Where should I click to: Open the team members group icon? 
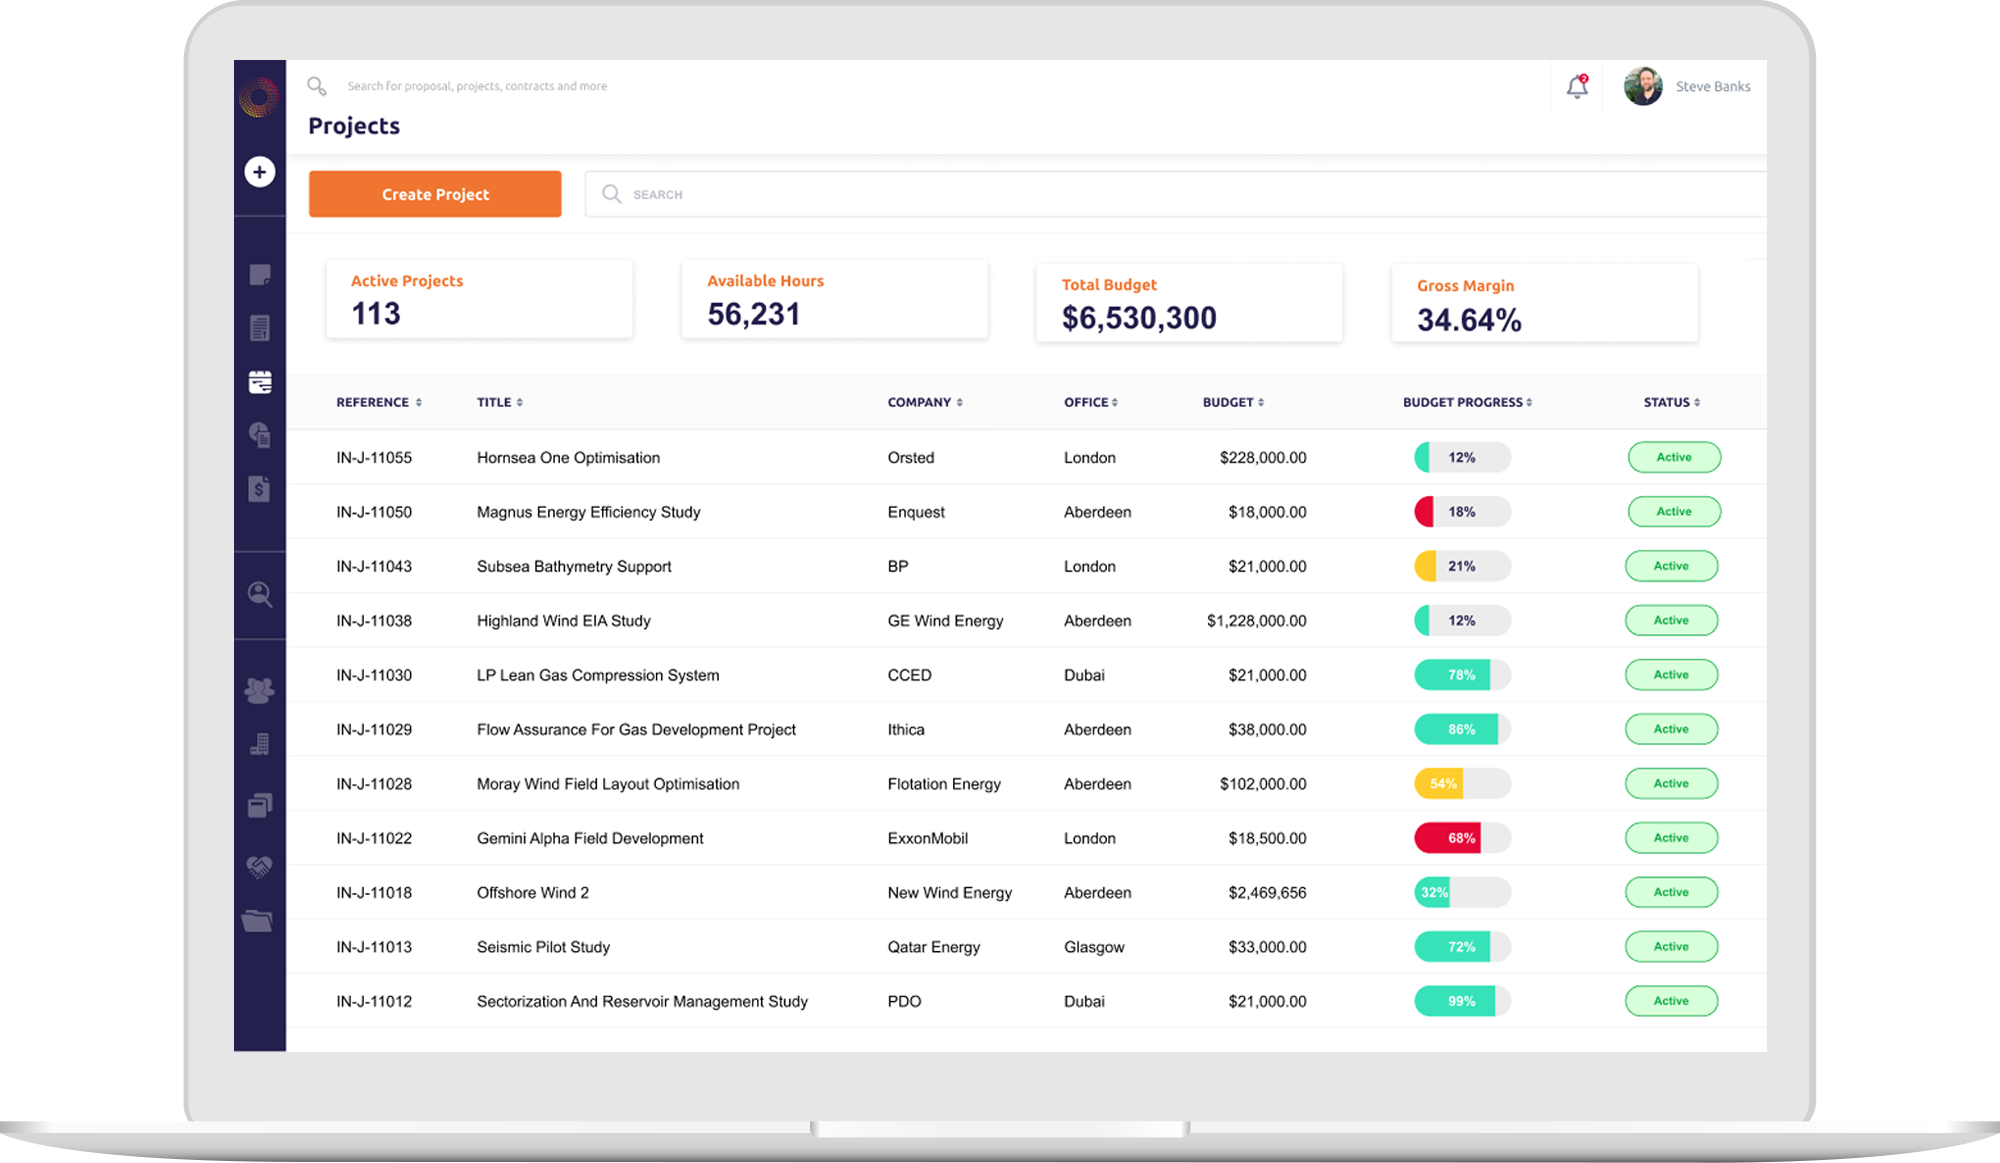pyautogui.click(x=260, y=690)
